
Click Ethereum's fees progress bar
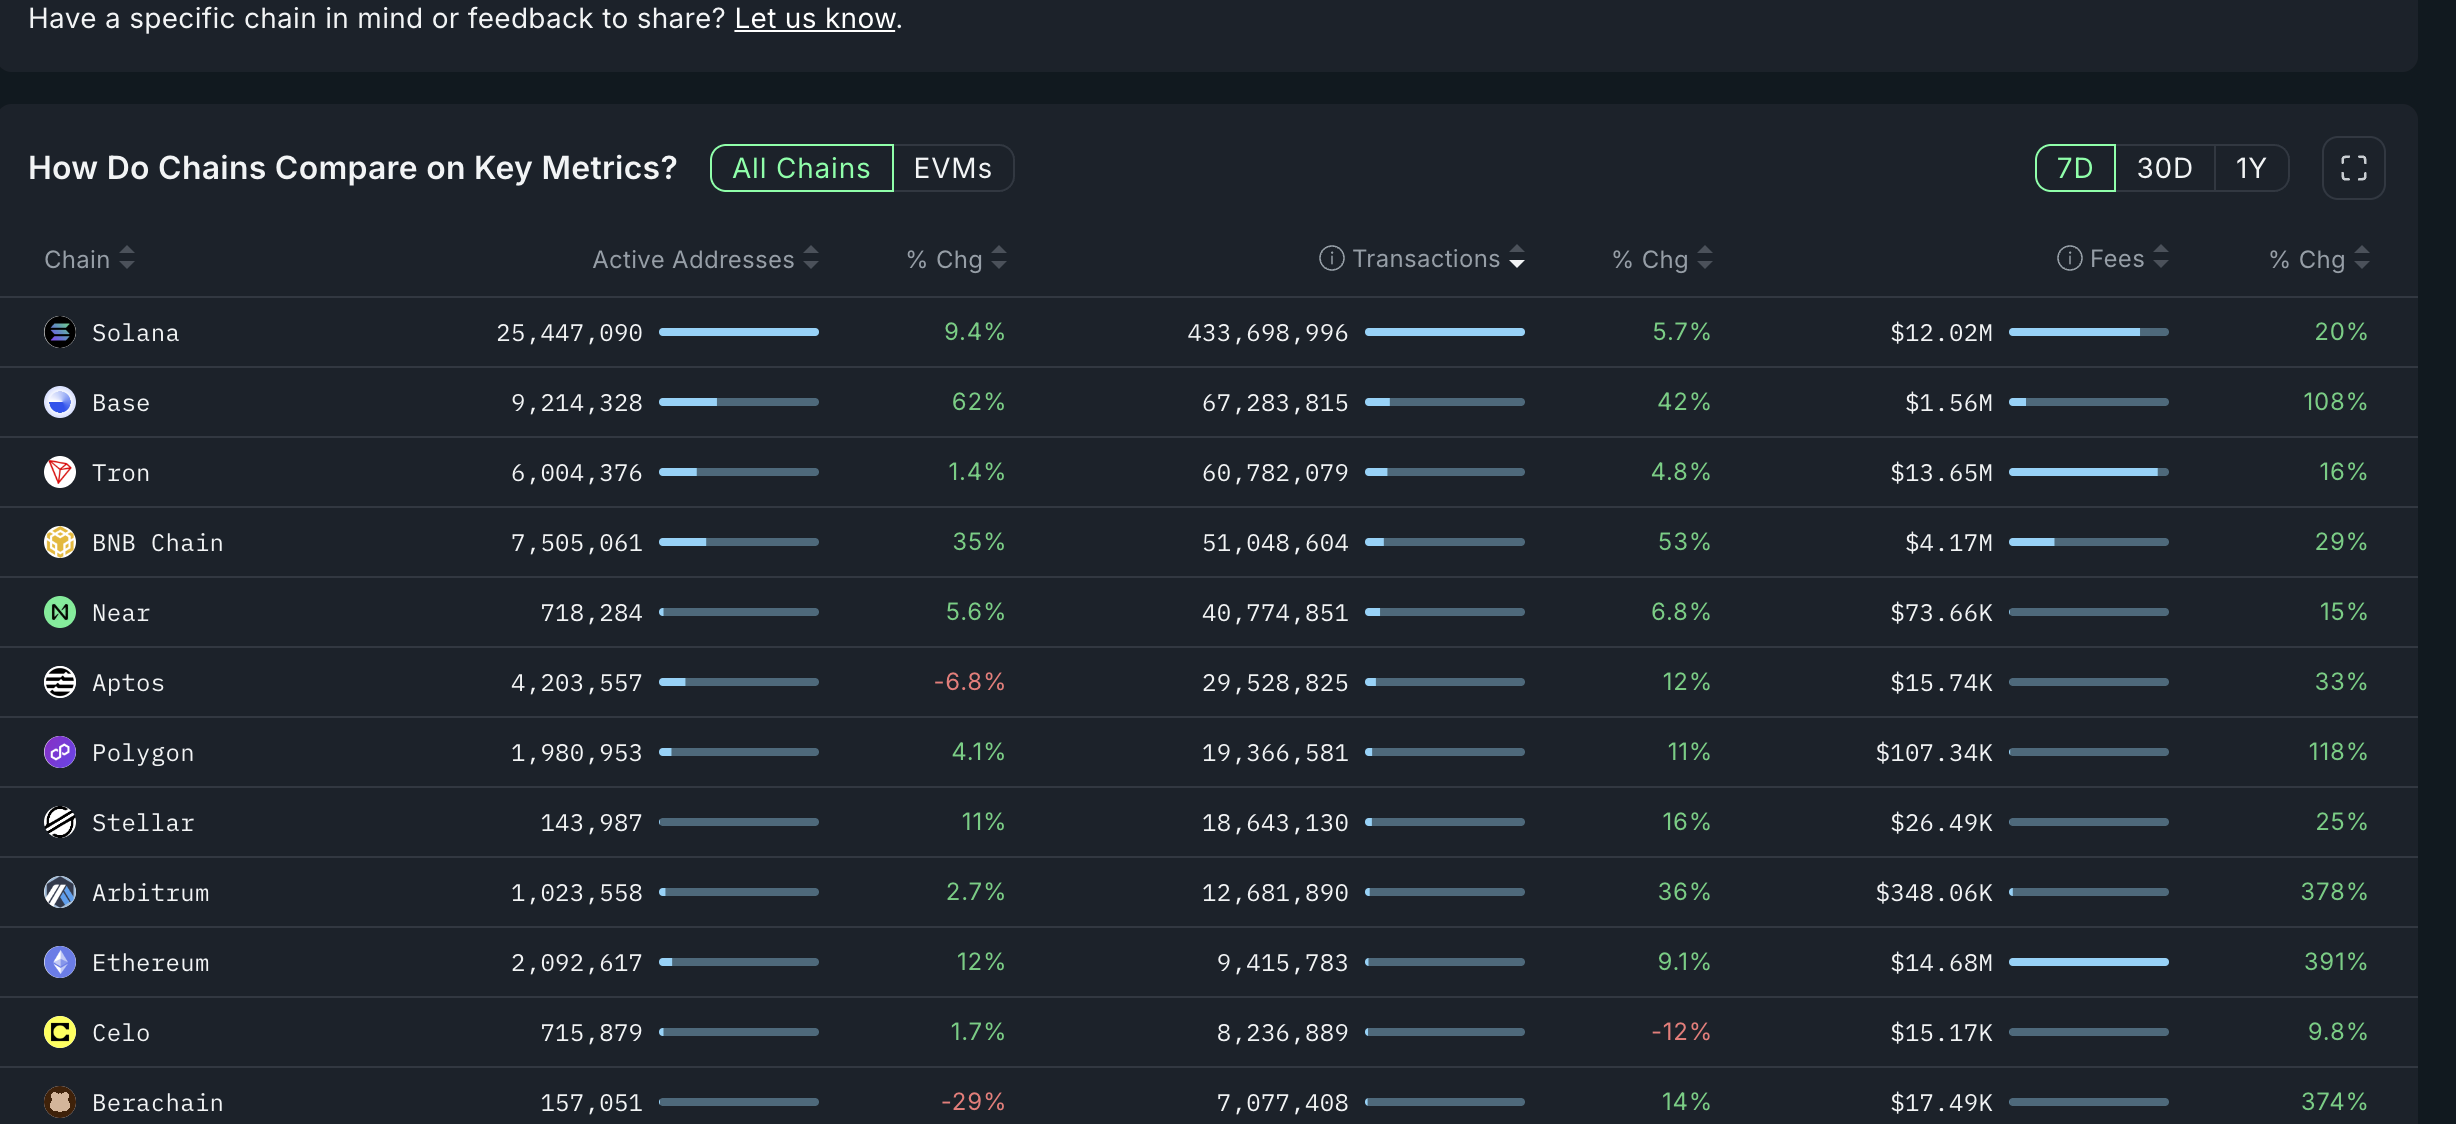click(2089, 962)
